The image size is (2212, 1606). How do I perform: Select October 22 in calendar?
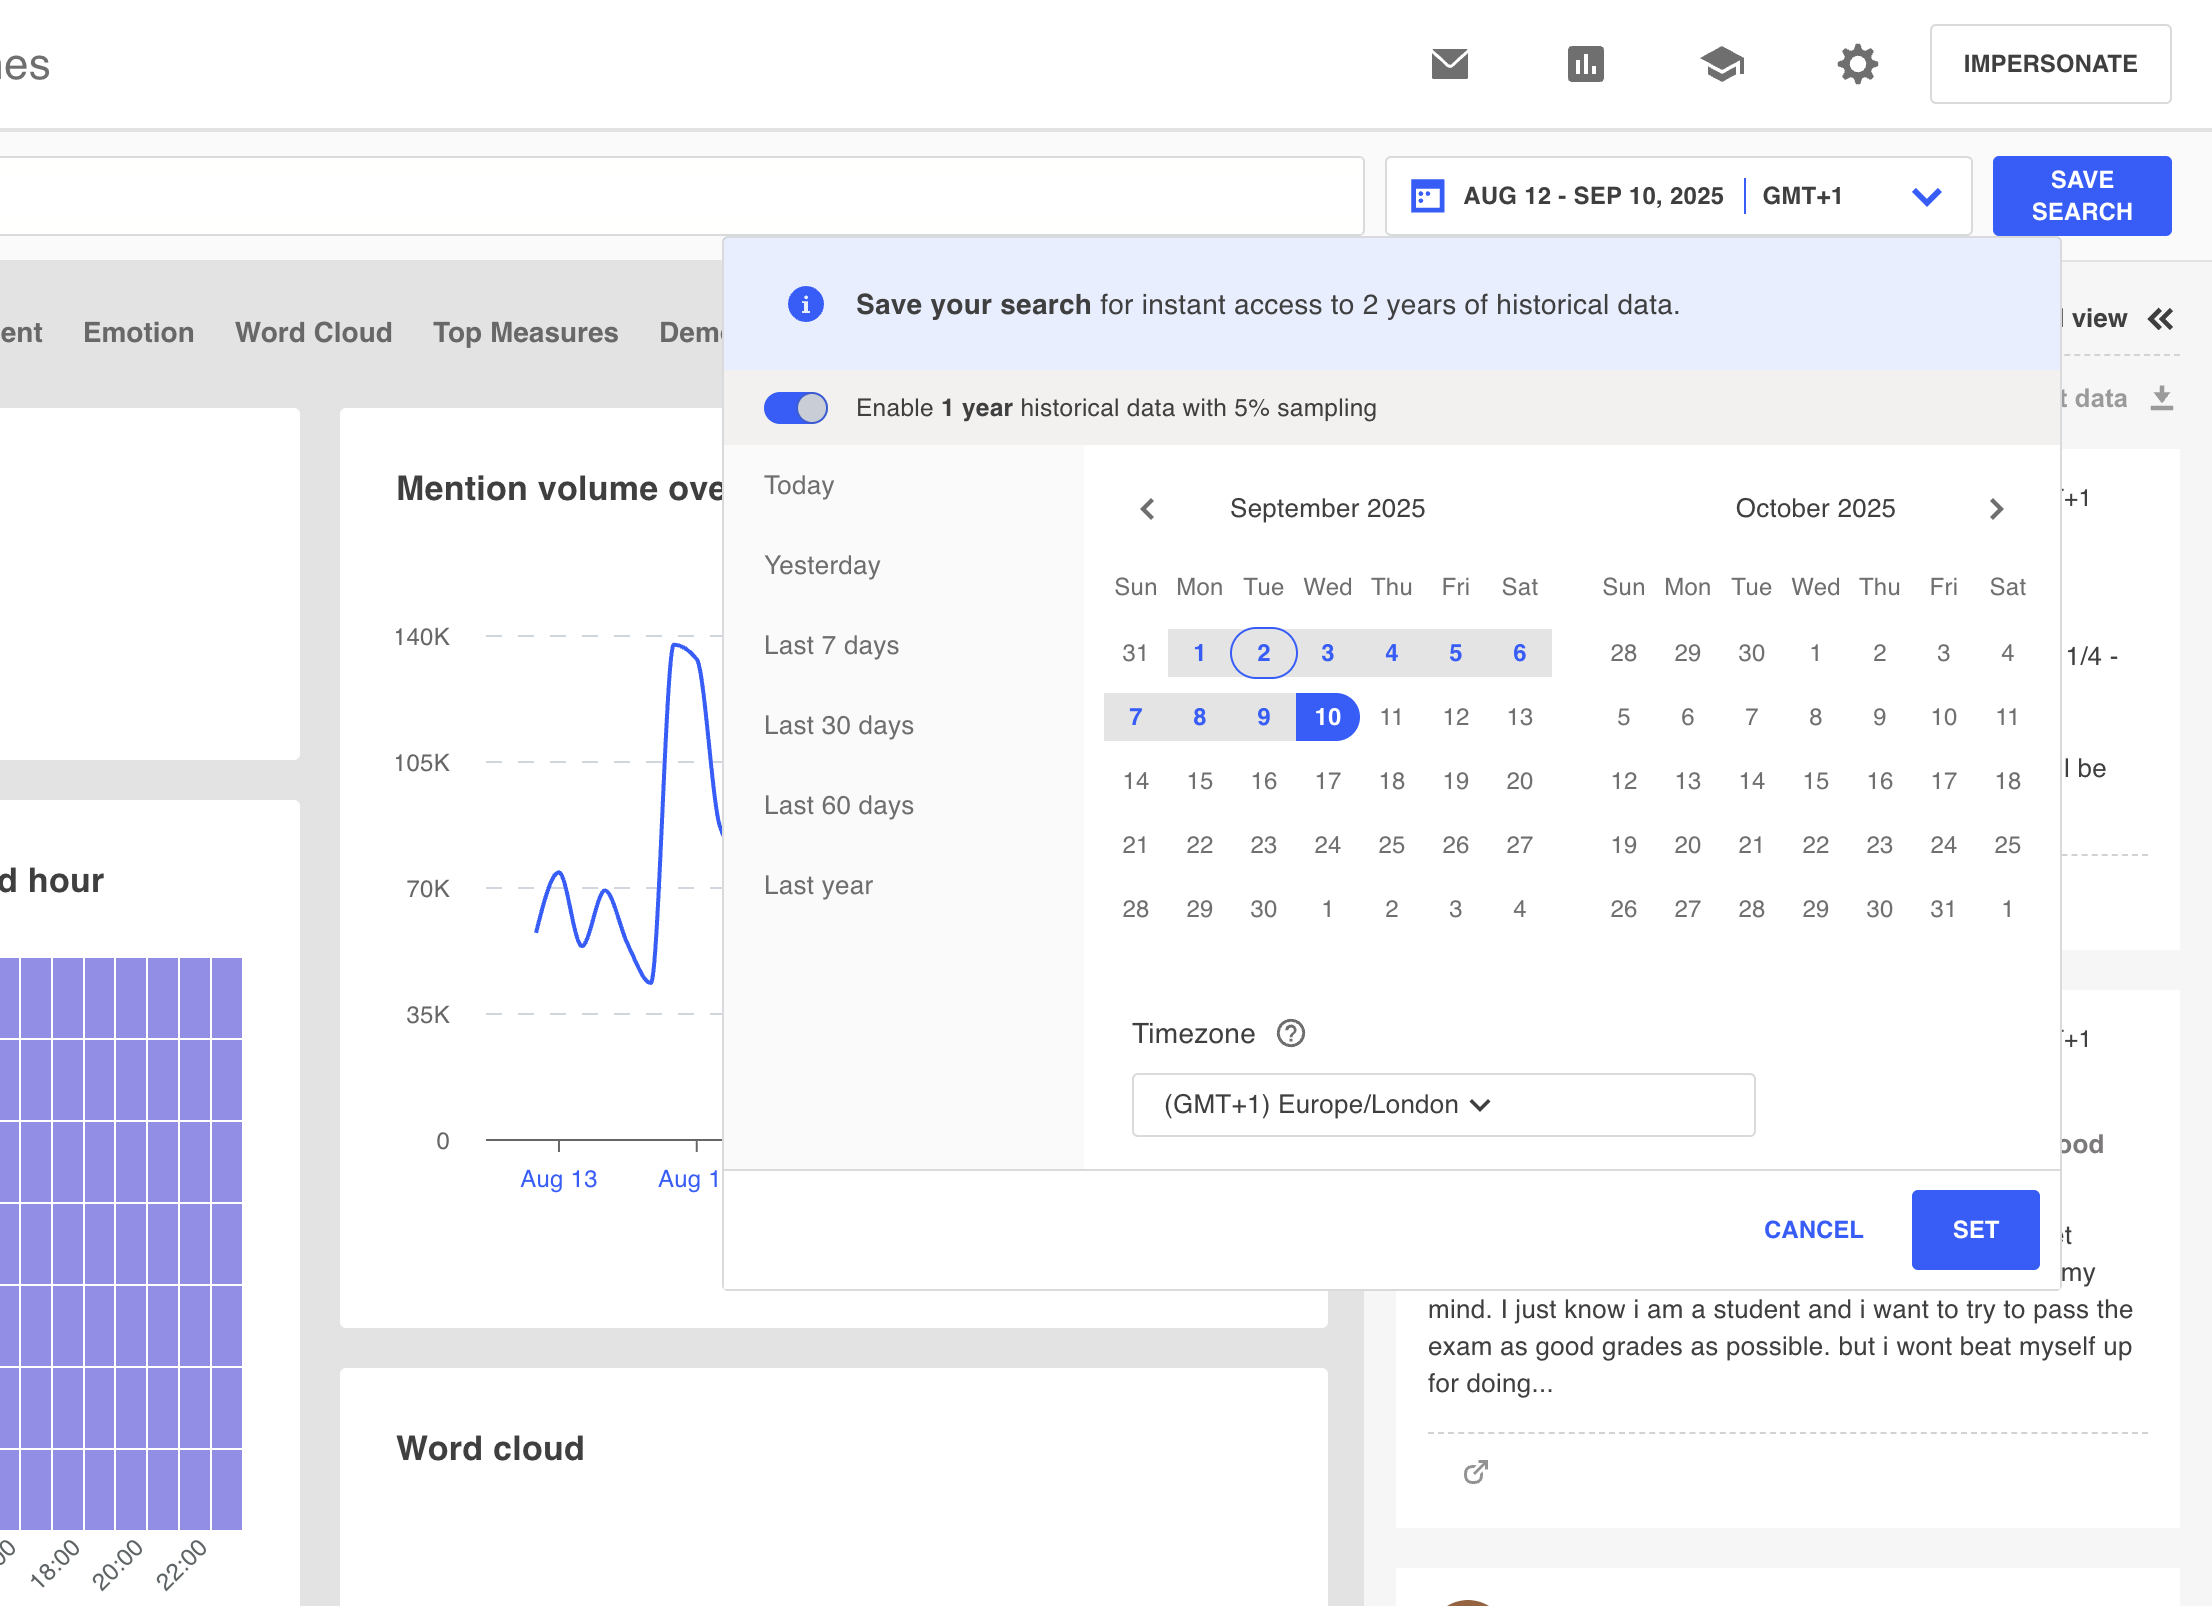(1815, 845)
